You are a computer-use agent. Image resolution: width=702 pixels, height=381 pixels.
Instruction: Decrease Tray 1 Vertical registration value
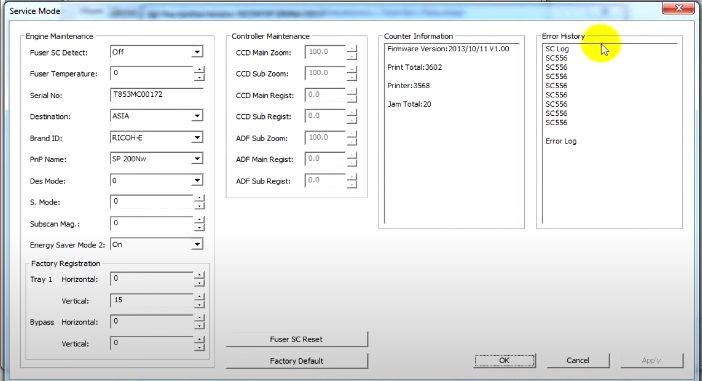pyautogui.click(x=199, y=304)
